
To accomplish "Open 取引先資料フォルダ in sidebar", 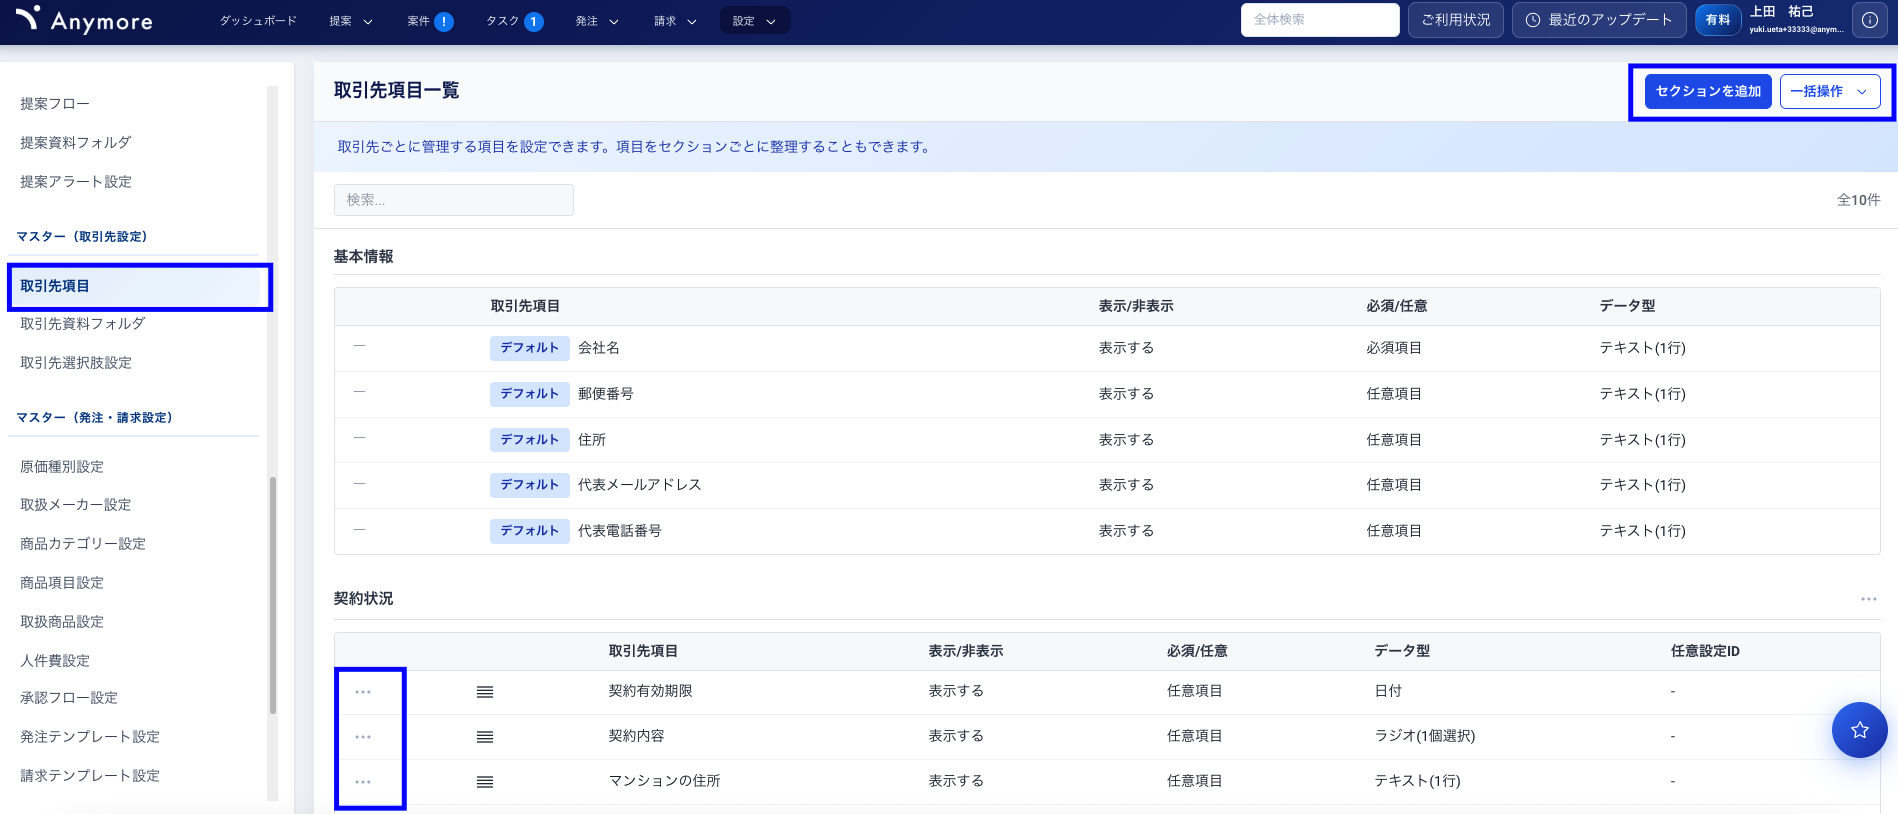I will (83, 324).
